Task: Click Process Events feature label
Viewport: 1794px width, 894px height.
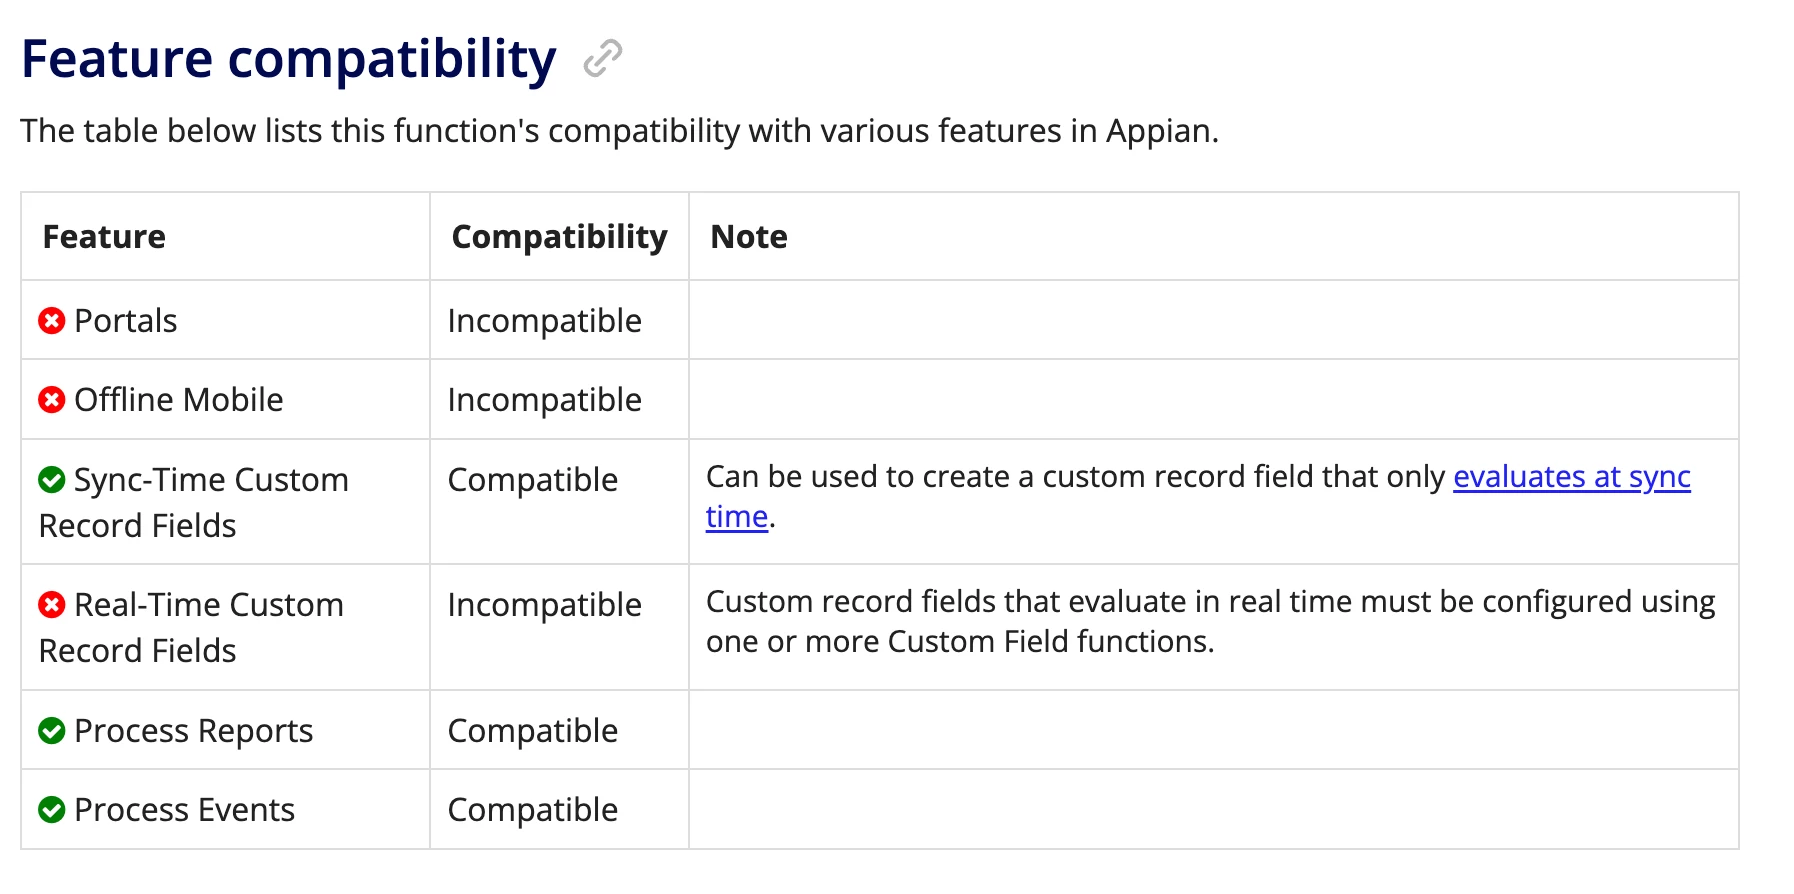Action: click(x=184, y=810)
